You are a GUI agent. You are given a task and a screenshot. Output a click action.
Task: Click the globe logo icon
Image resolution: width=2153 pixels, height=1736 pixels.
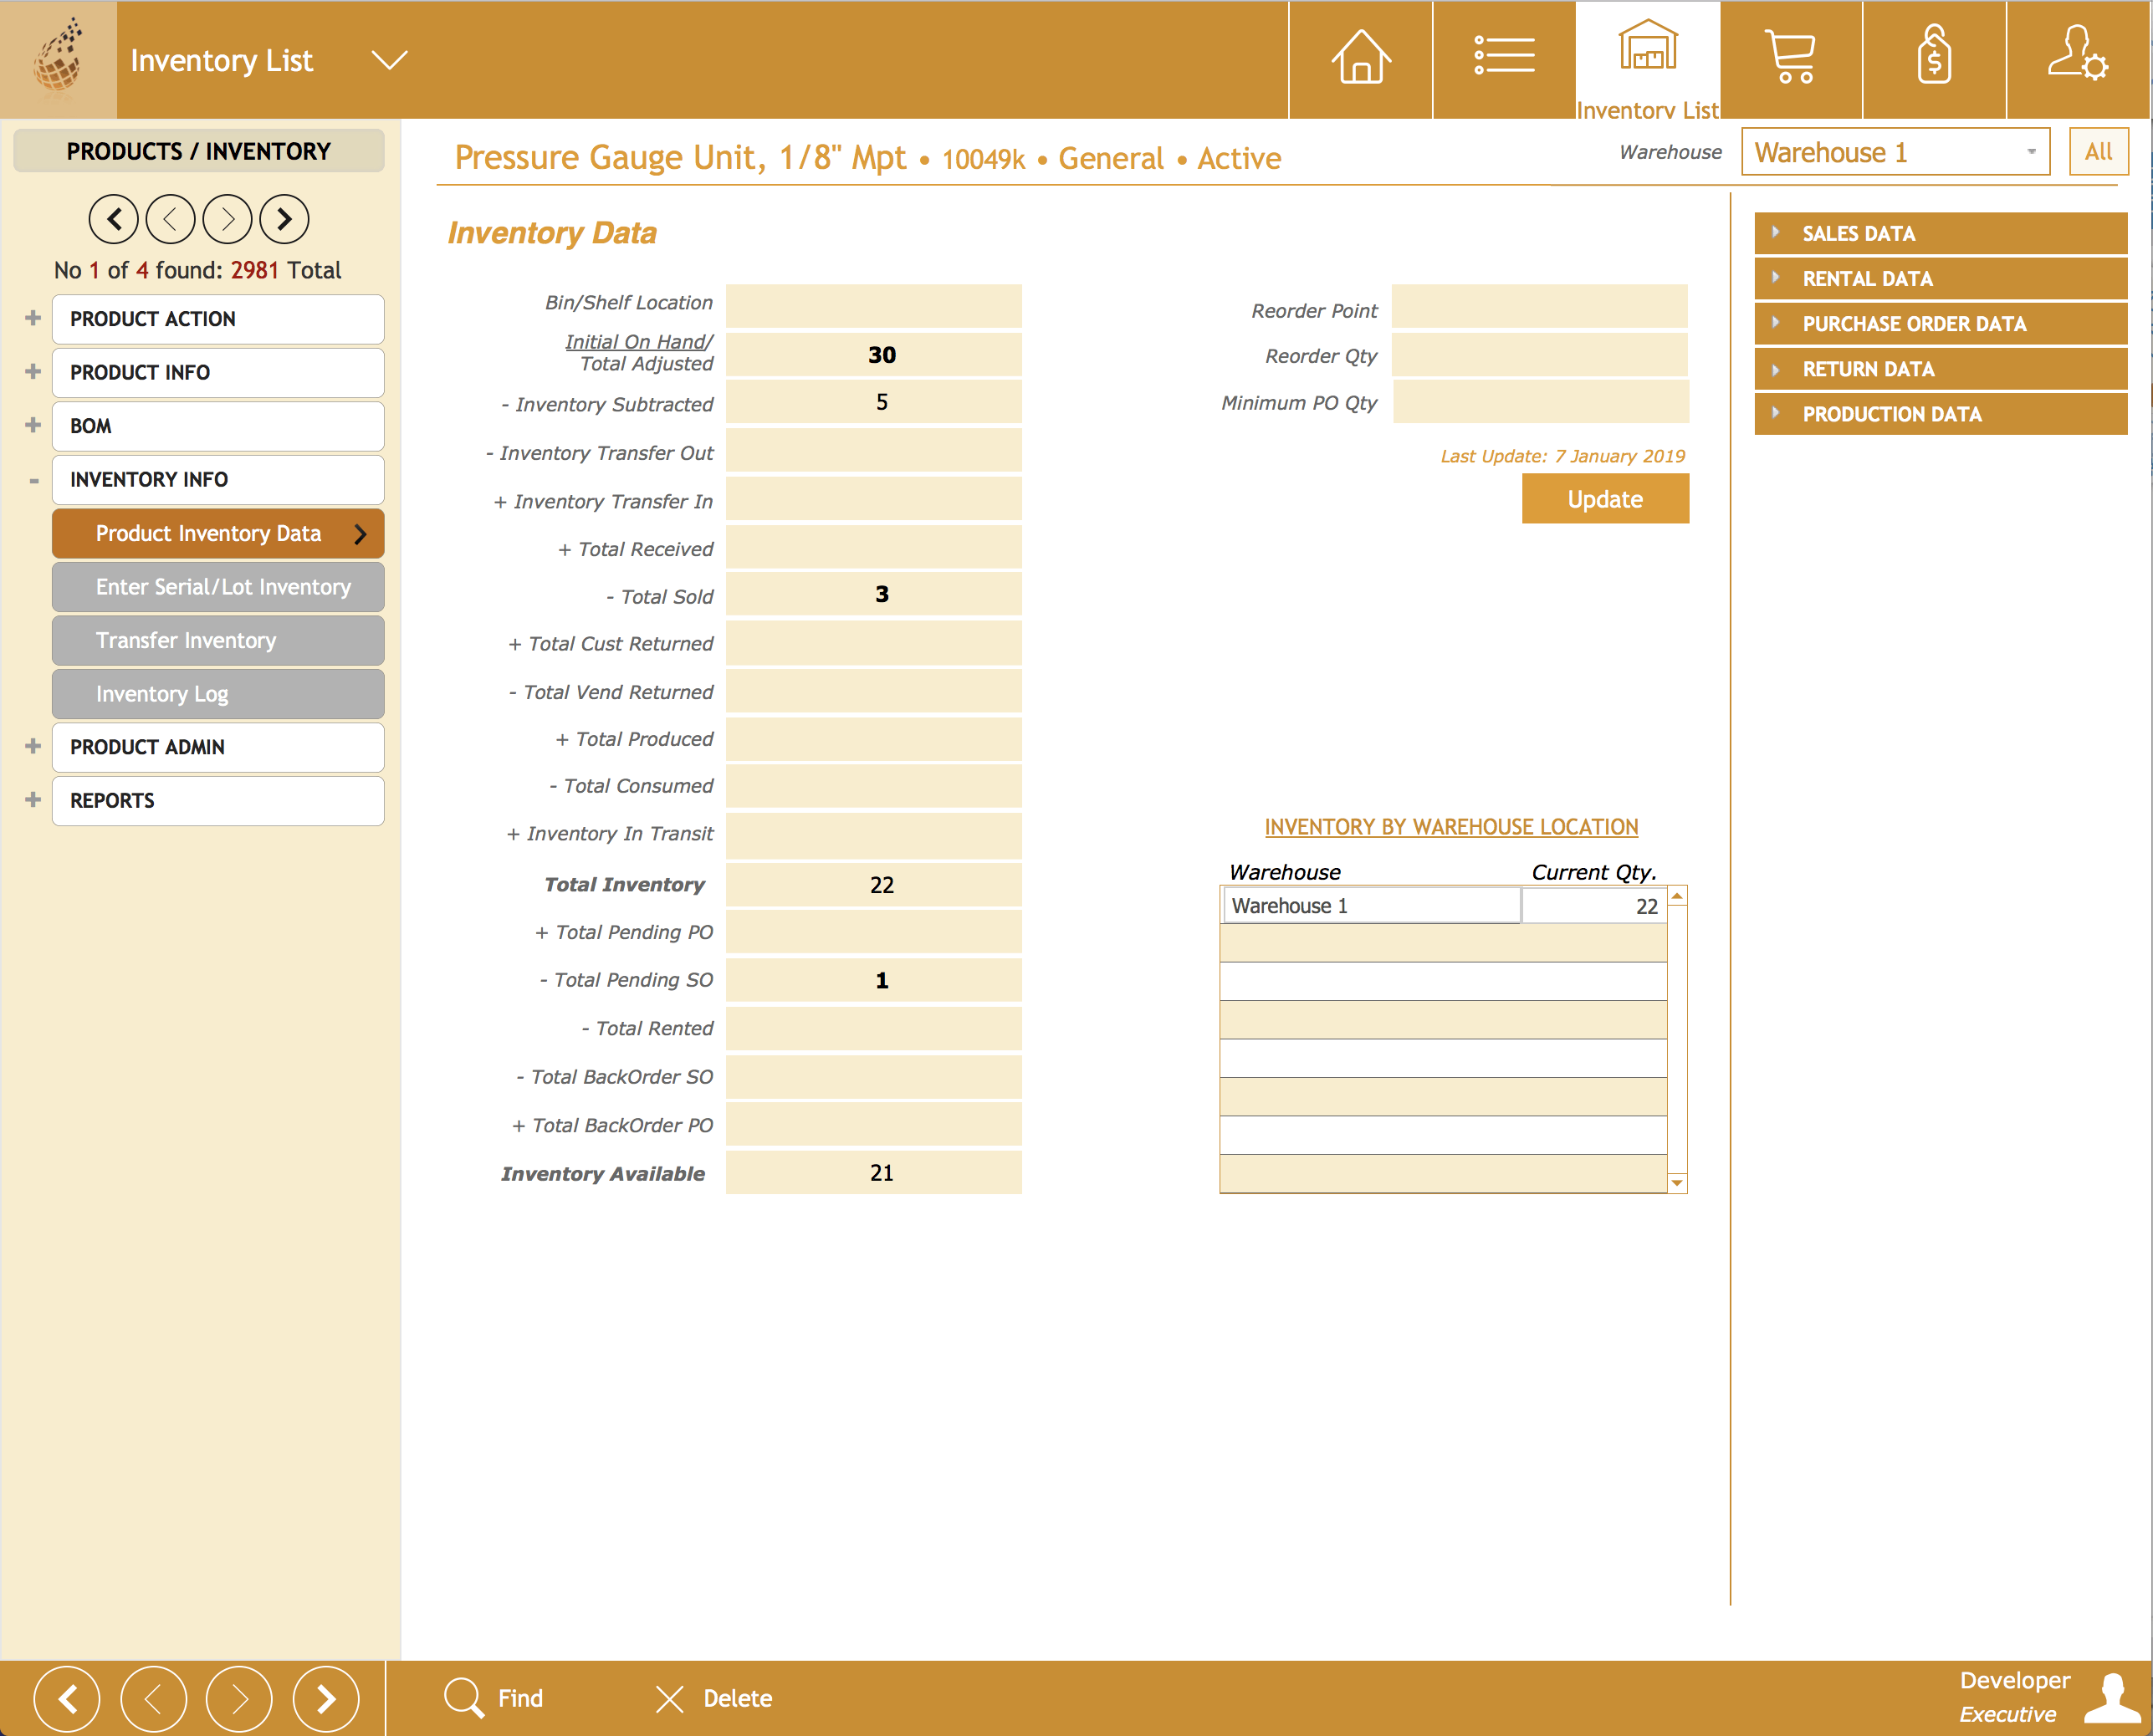[x=58, y=59]
